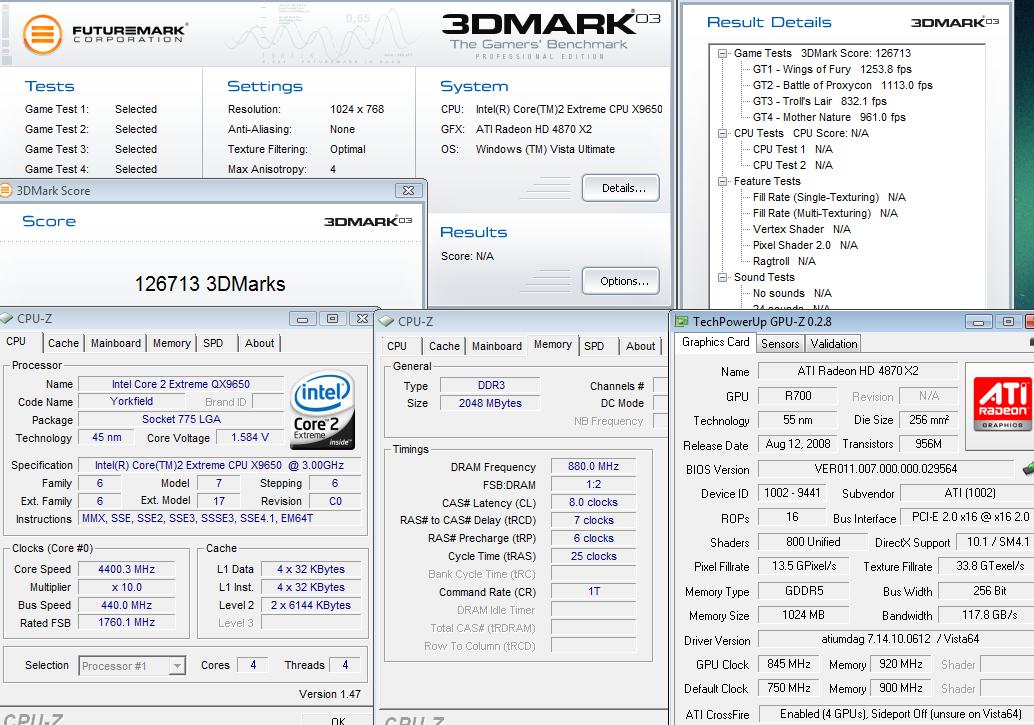This screenshot has width=1034, height=725.
Task: Click the GPU-Z title bar icon
Action: (681, 321)
